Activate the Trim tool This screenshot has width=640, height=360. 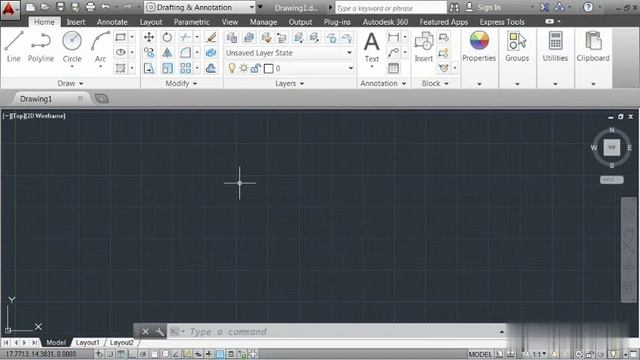coord(185,37)
